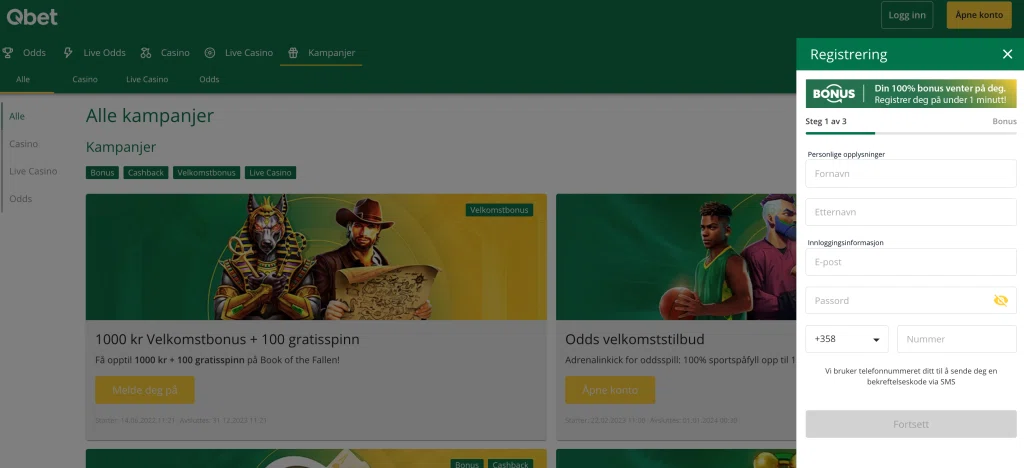Click the Velkomstbonus badge on campaign image
The width and height of the screenshot is (1024, 468).
[x=500, y=210]
